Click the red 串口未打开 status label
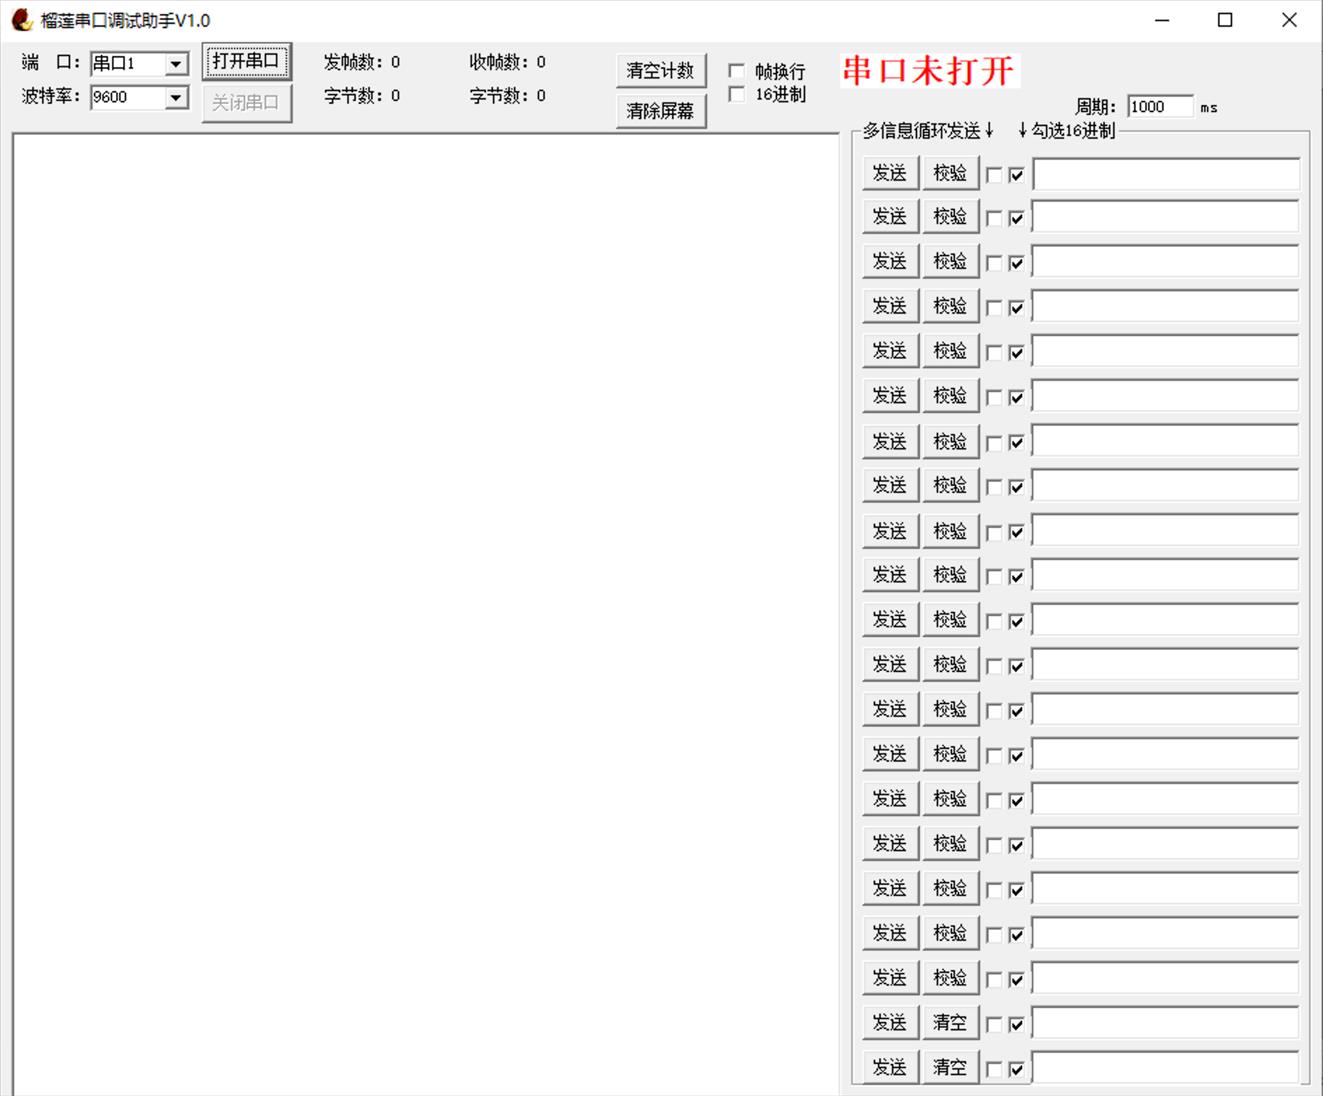Viewport: 1323px width, 1096px height. pyautogui.click(x=928, y=71)
